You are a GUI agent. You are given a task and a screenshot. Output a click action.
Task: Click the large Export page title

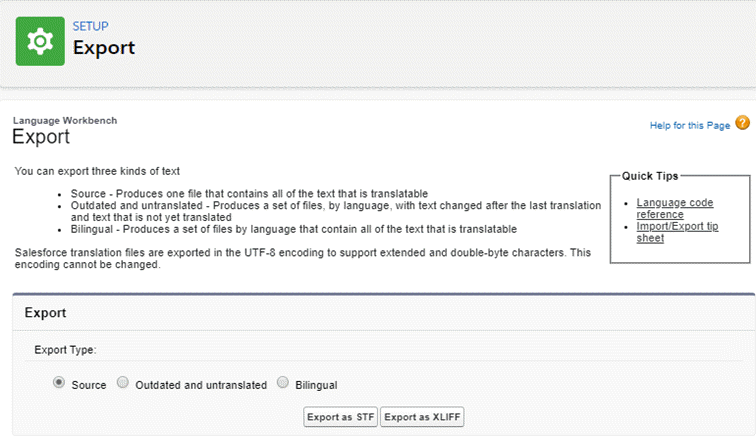103,47
